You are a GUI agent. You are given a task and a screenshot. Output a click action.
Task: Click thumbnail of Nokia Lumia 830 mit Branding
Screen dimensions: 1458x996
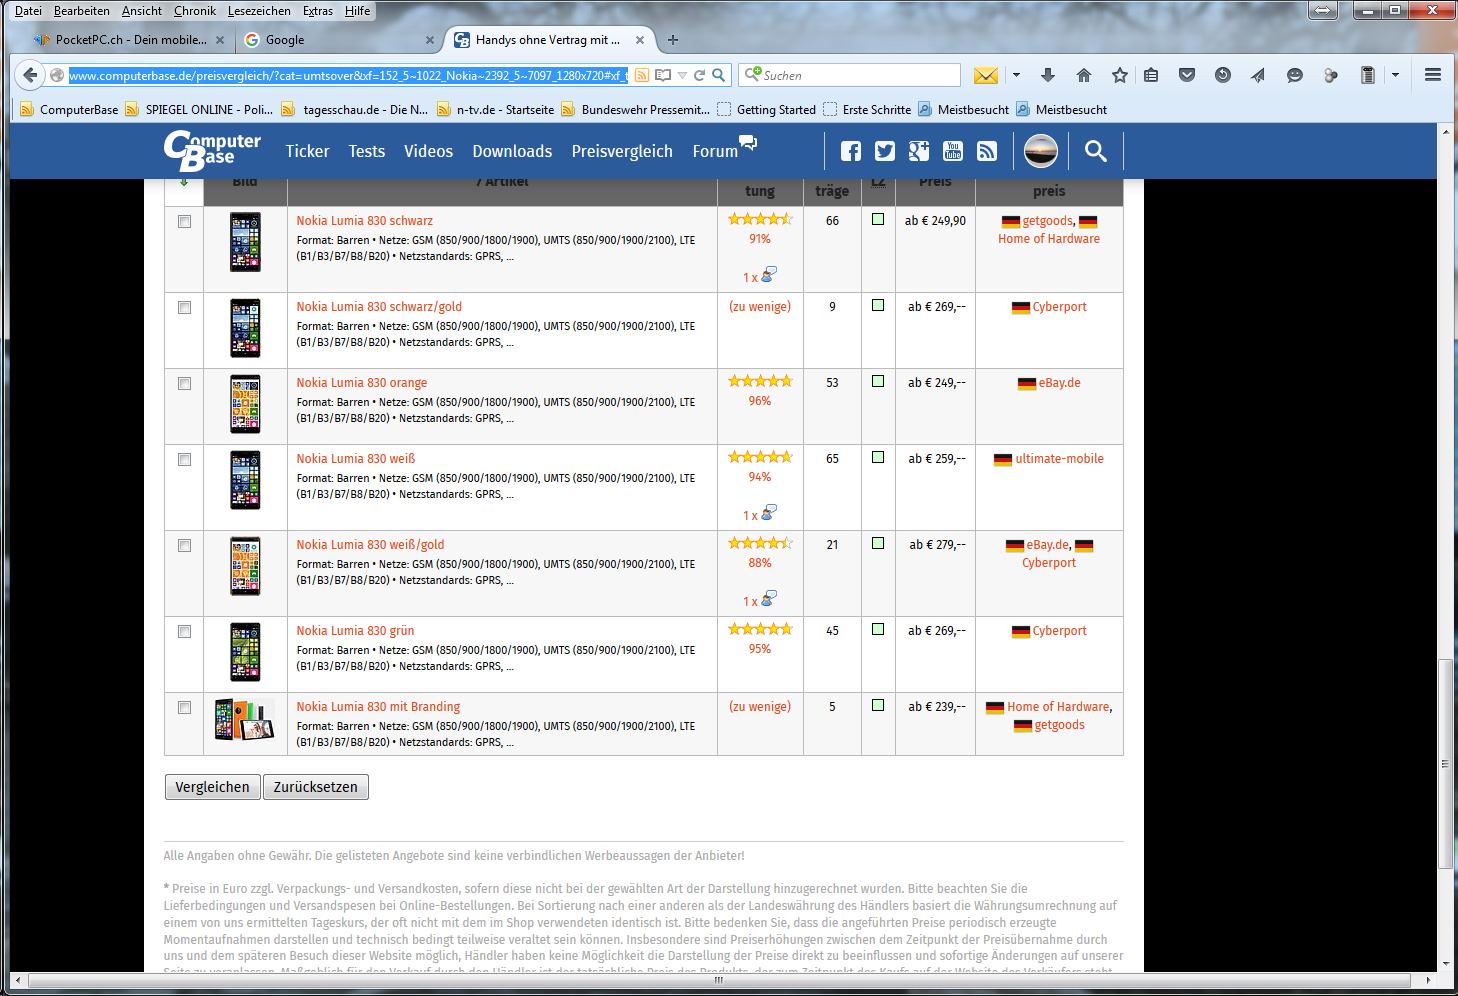[x=245, y=720]
